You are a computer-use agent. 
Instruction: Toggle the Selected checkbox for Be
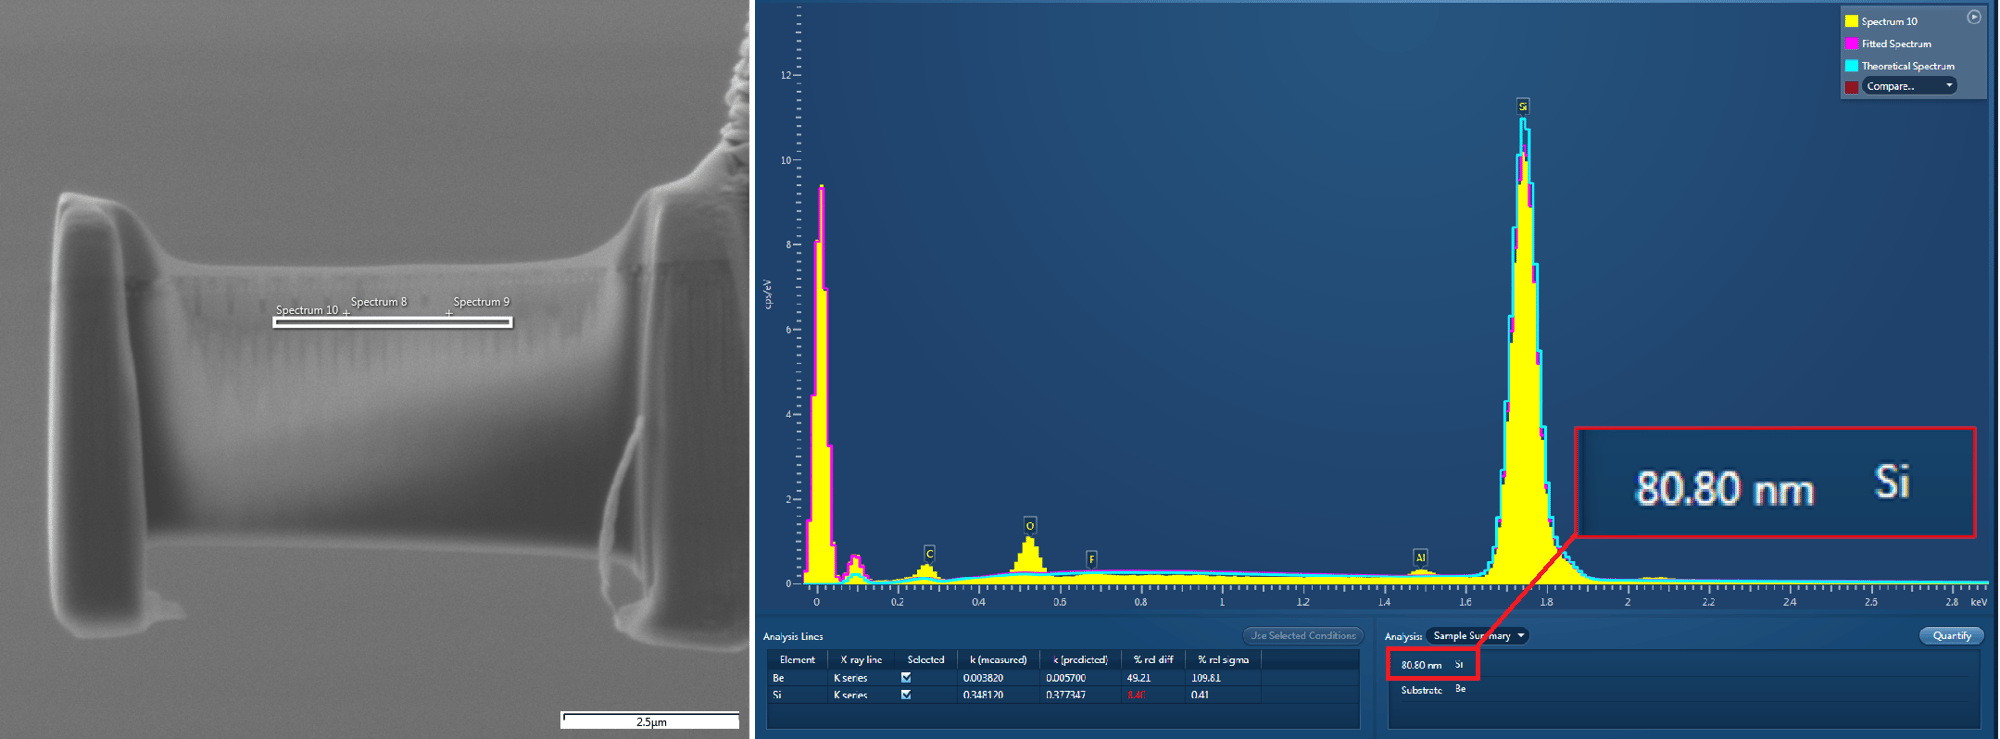tap(906, 678)
